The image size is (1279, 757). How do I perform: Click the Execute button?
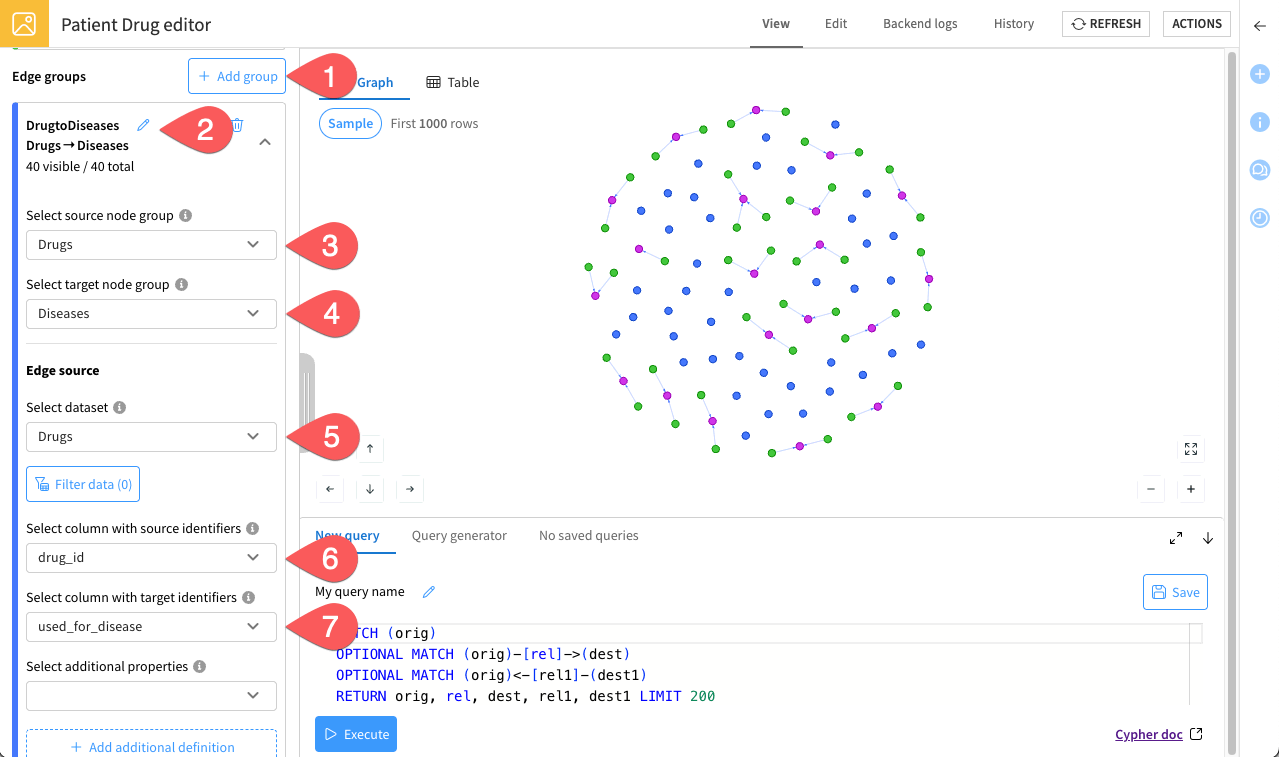coord(356,734)
